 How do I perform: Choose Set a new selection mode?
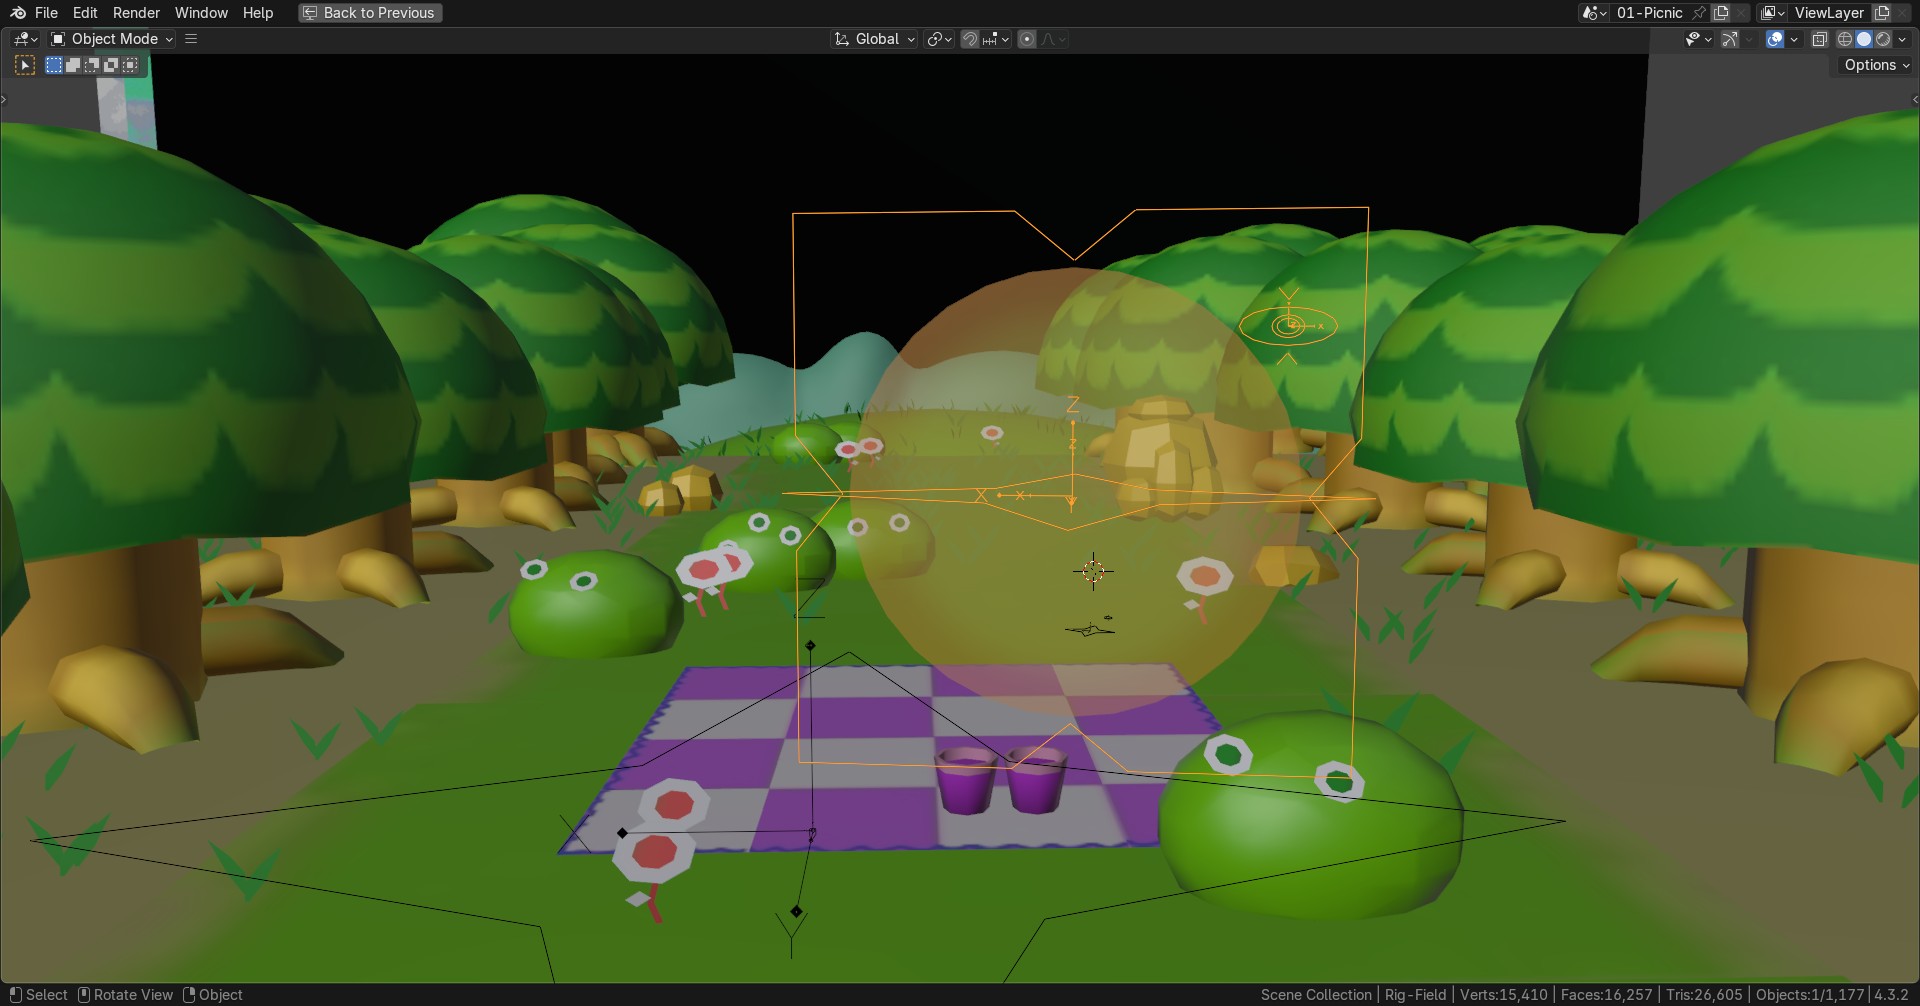pos(54,65)
